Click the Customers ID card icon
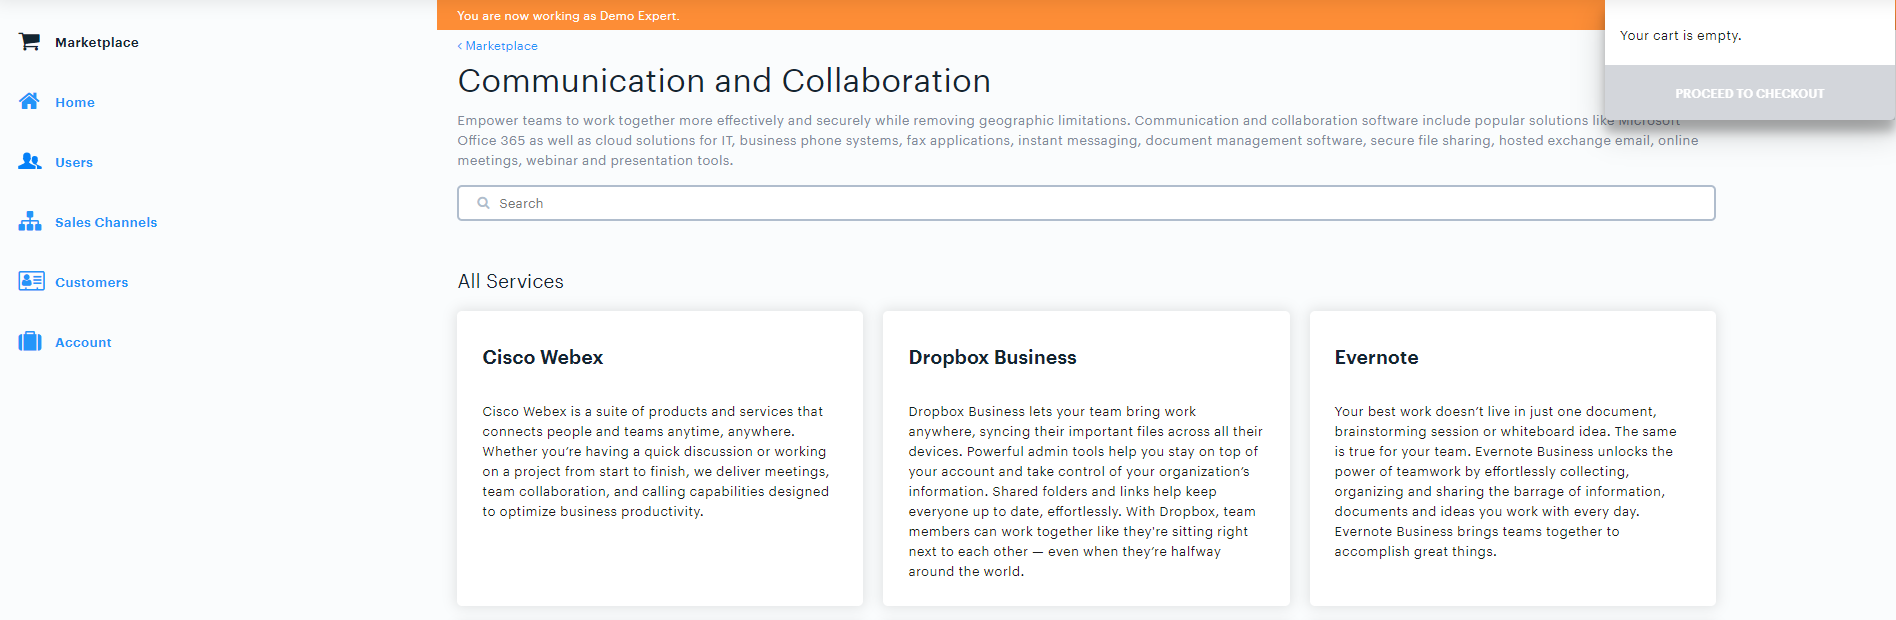The image size is (1896, 620). pos(31,281)
